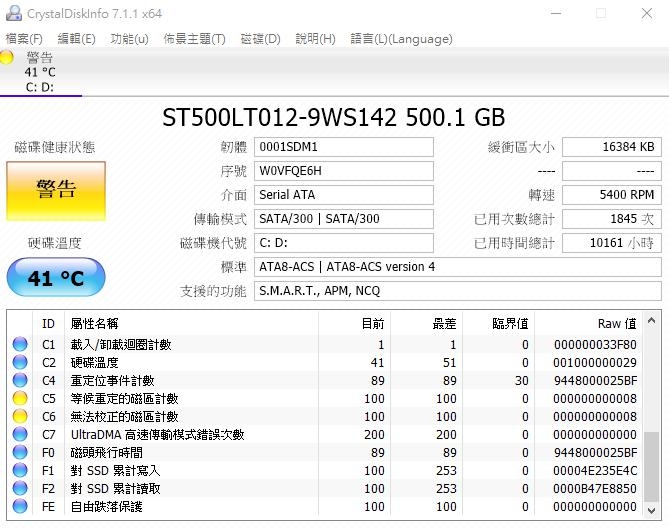Click the transfer mode field SATA/300 | SATA/300
669x529 pixels.
344,219
